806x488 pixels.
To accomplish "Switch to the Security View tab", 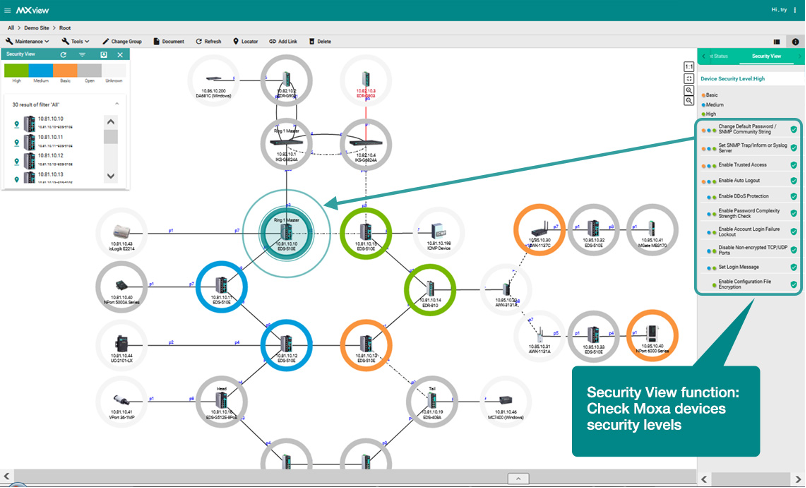I will [x=767, y=57].
